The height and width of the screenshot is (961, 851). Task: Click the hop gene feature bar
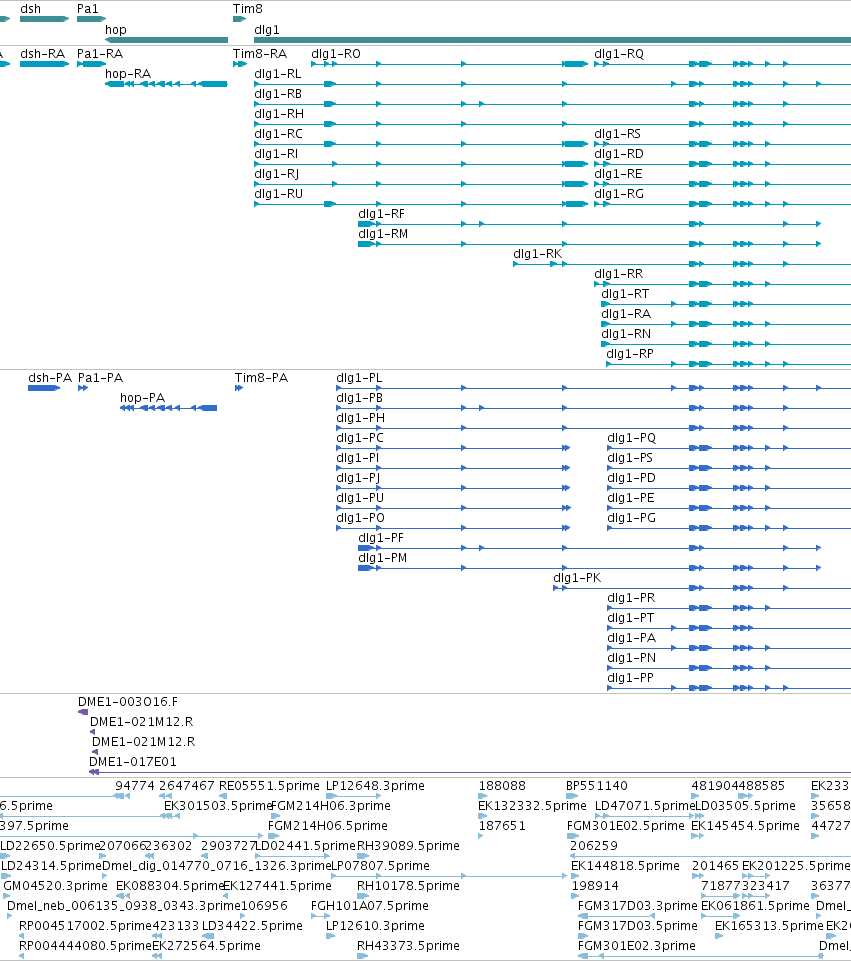(x=167, y=40)
